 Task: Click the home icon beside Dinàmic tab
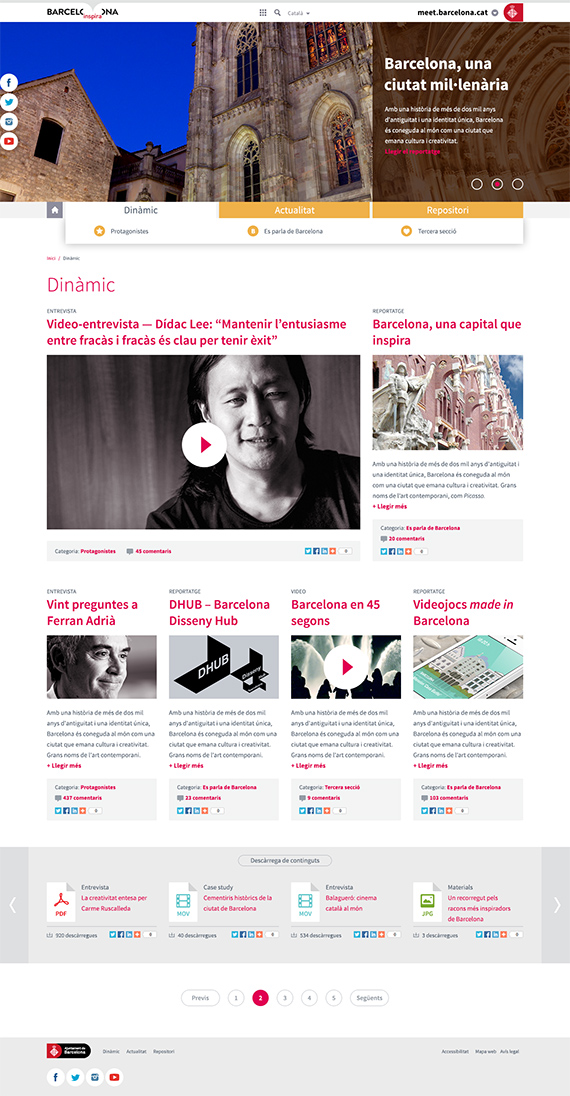coord(55,210)
